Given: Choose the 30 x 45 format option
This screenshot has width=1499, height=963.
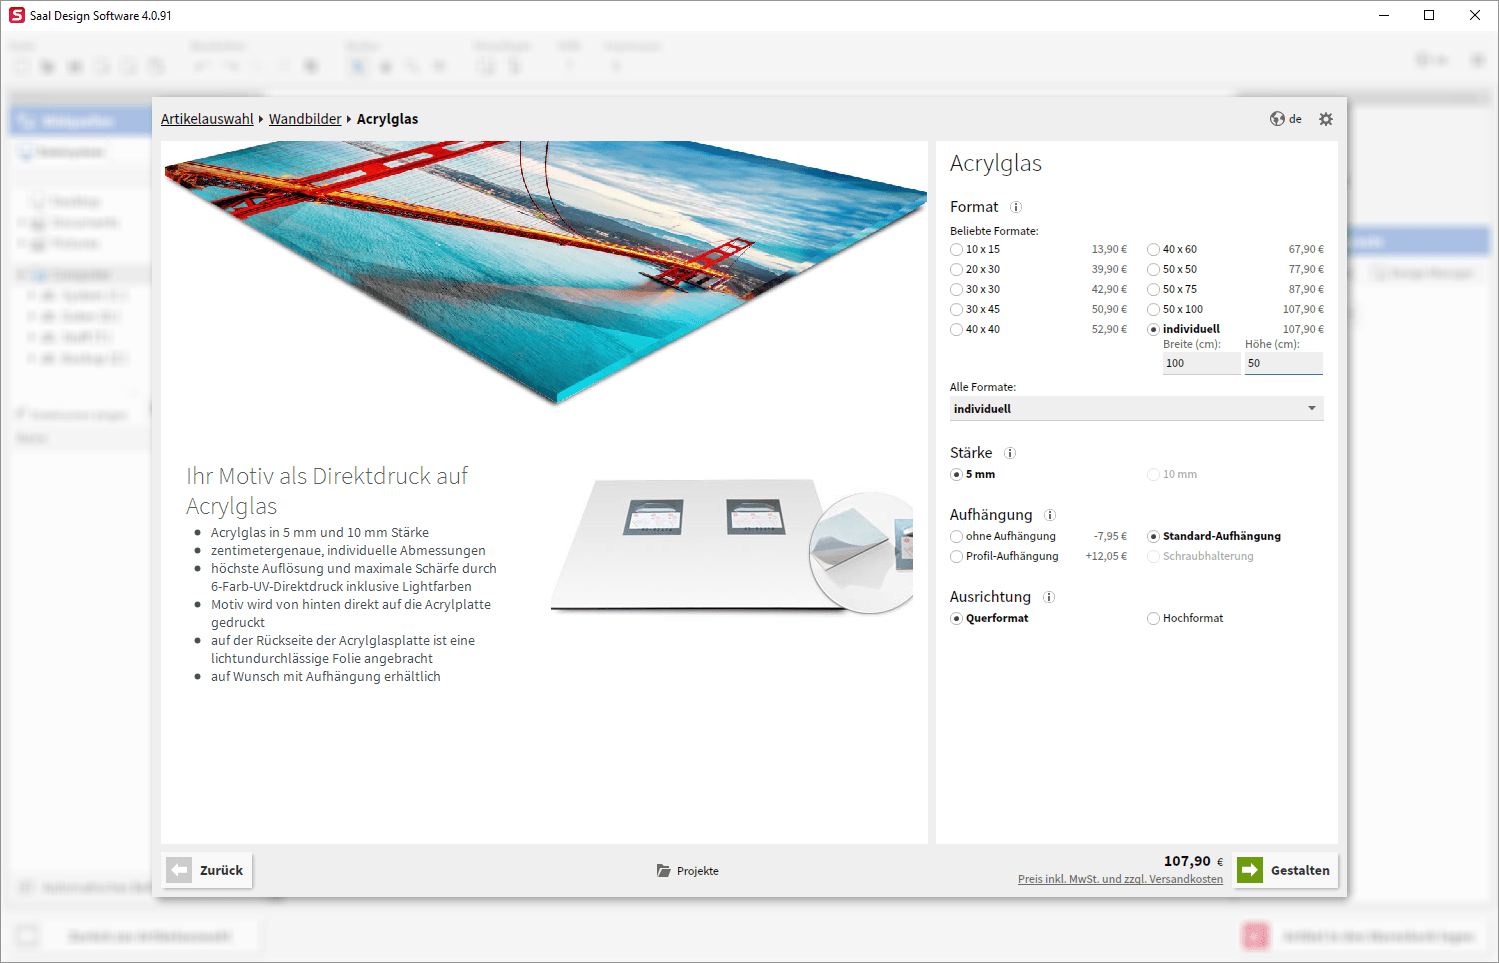Looking at the screenshot, I should tap(956, 310).
